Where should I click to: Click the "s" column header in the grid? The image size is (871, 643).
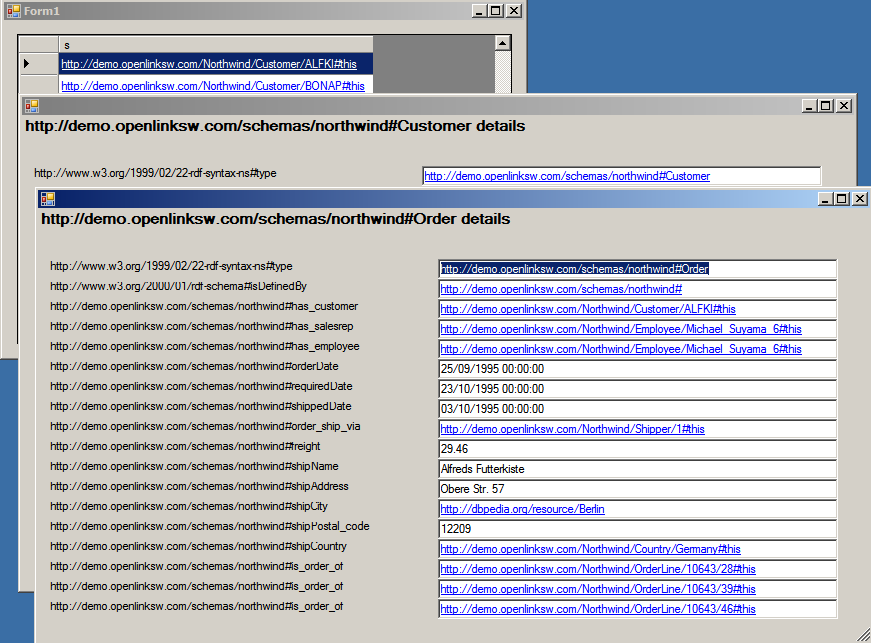click(215, 45)
